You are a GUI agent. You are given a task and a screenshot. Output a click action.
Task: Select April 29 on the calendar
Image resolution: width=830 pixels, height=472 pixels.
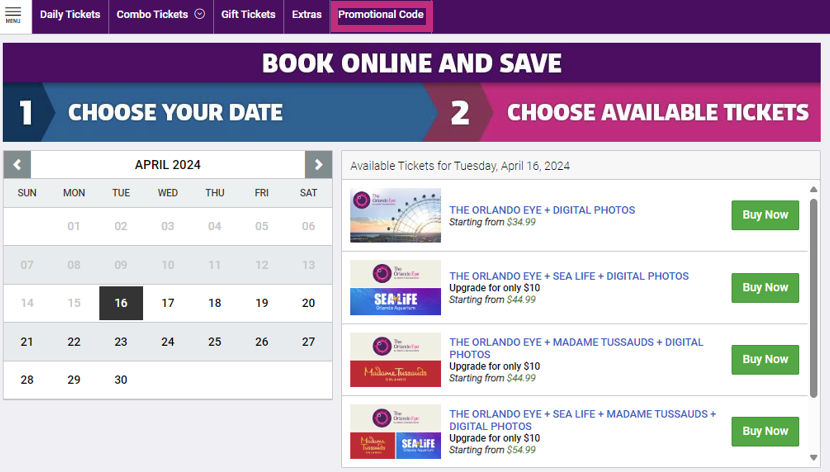[74, 380]
